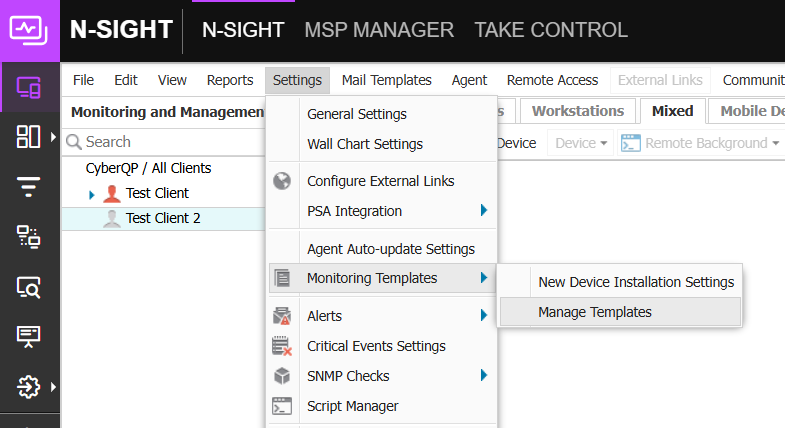The height and width of the screenshot is (428, 785).
Task: Expand the gear sidebar flyout arrow
Action: (53, 387)
